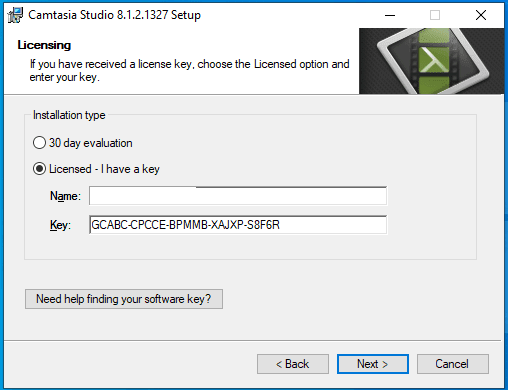
Task: Click the Licensing heading text
Action: (x=44, y=45)
